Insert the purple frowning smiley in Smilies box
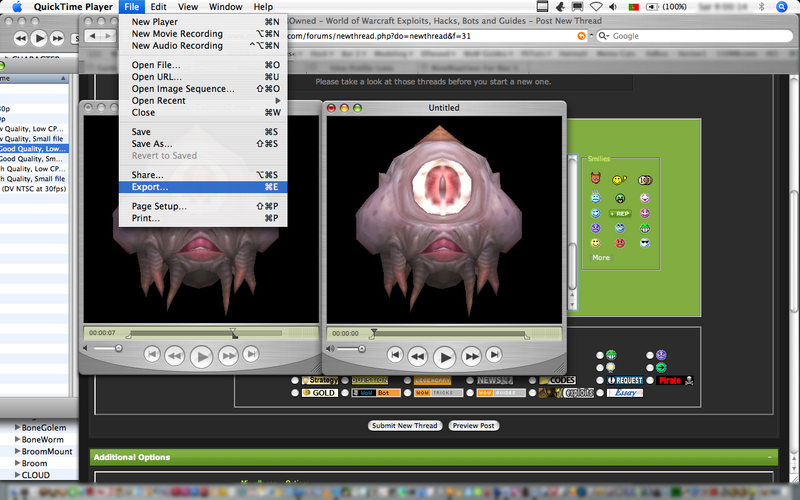Screen dimensions: 800x500 tap(595, 228)
